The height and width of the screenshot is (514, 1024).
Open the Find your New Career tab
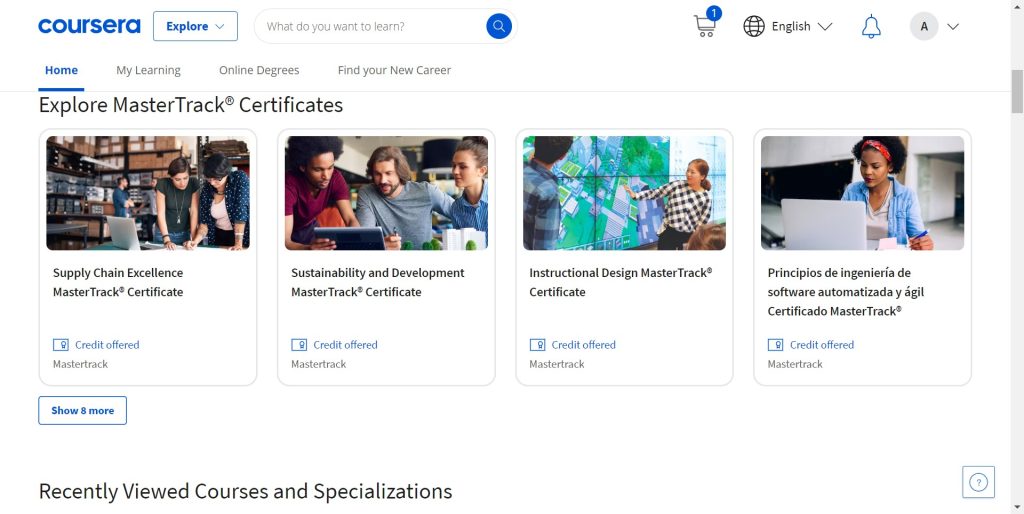(x=394, y=70)
